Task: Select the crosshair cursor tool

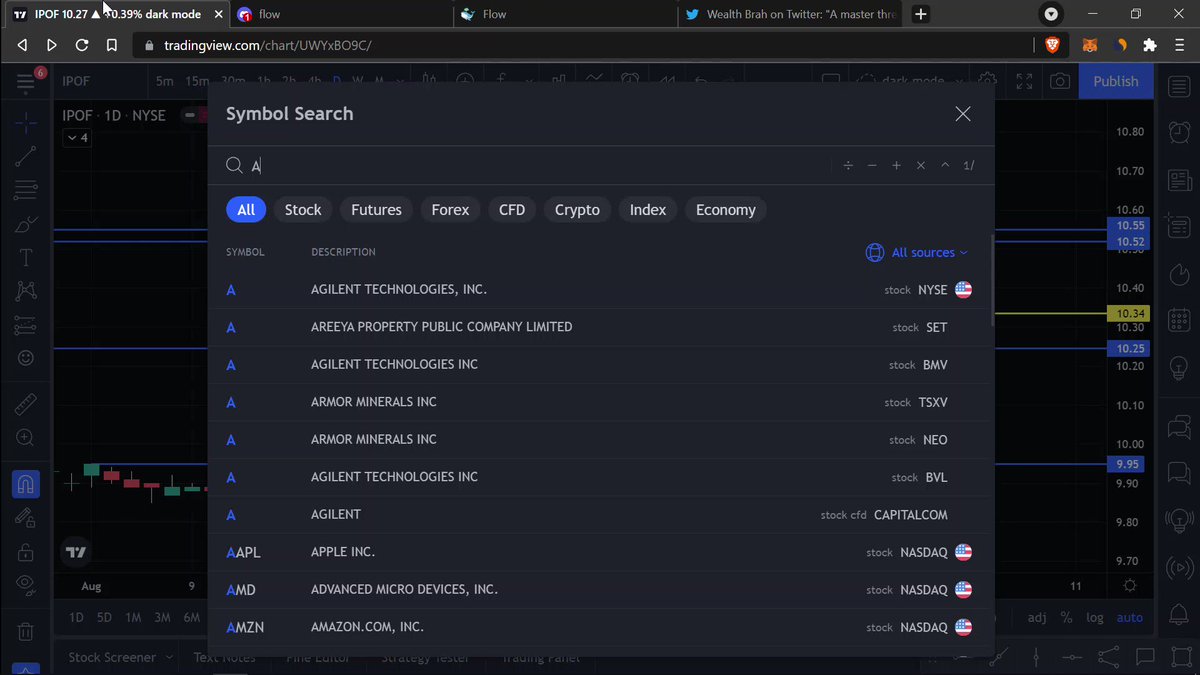Action: [26, 122]
